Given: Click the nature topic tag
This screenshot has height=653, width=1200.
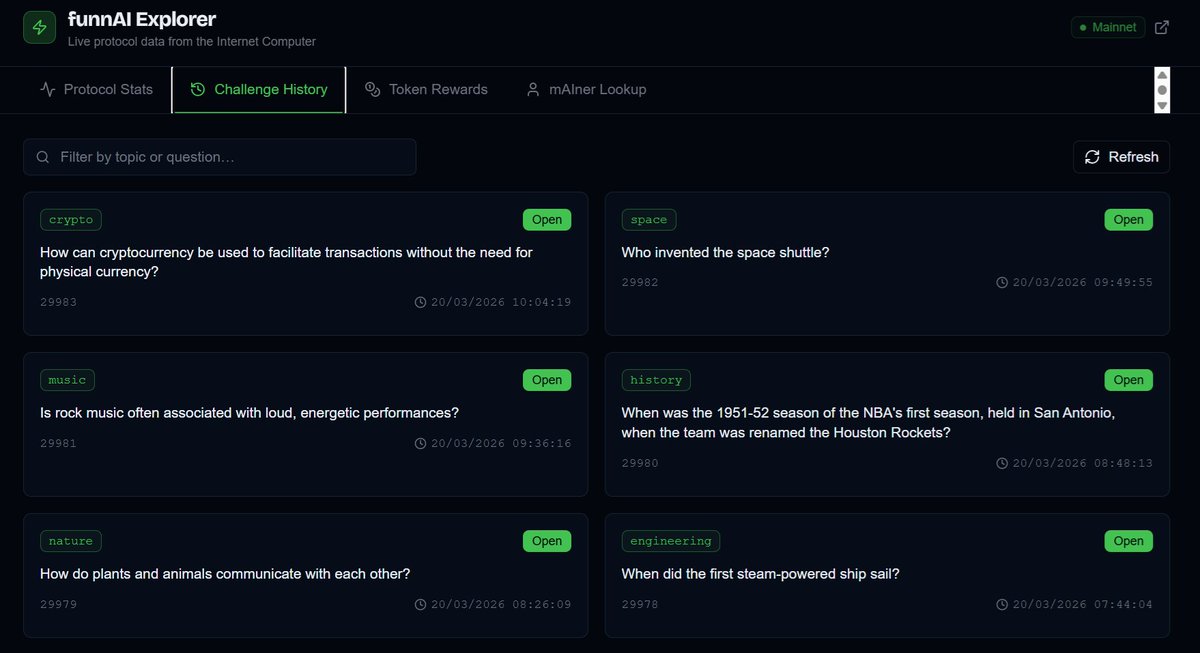Looking at the screenshot, I should (x=71, y=541).
